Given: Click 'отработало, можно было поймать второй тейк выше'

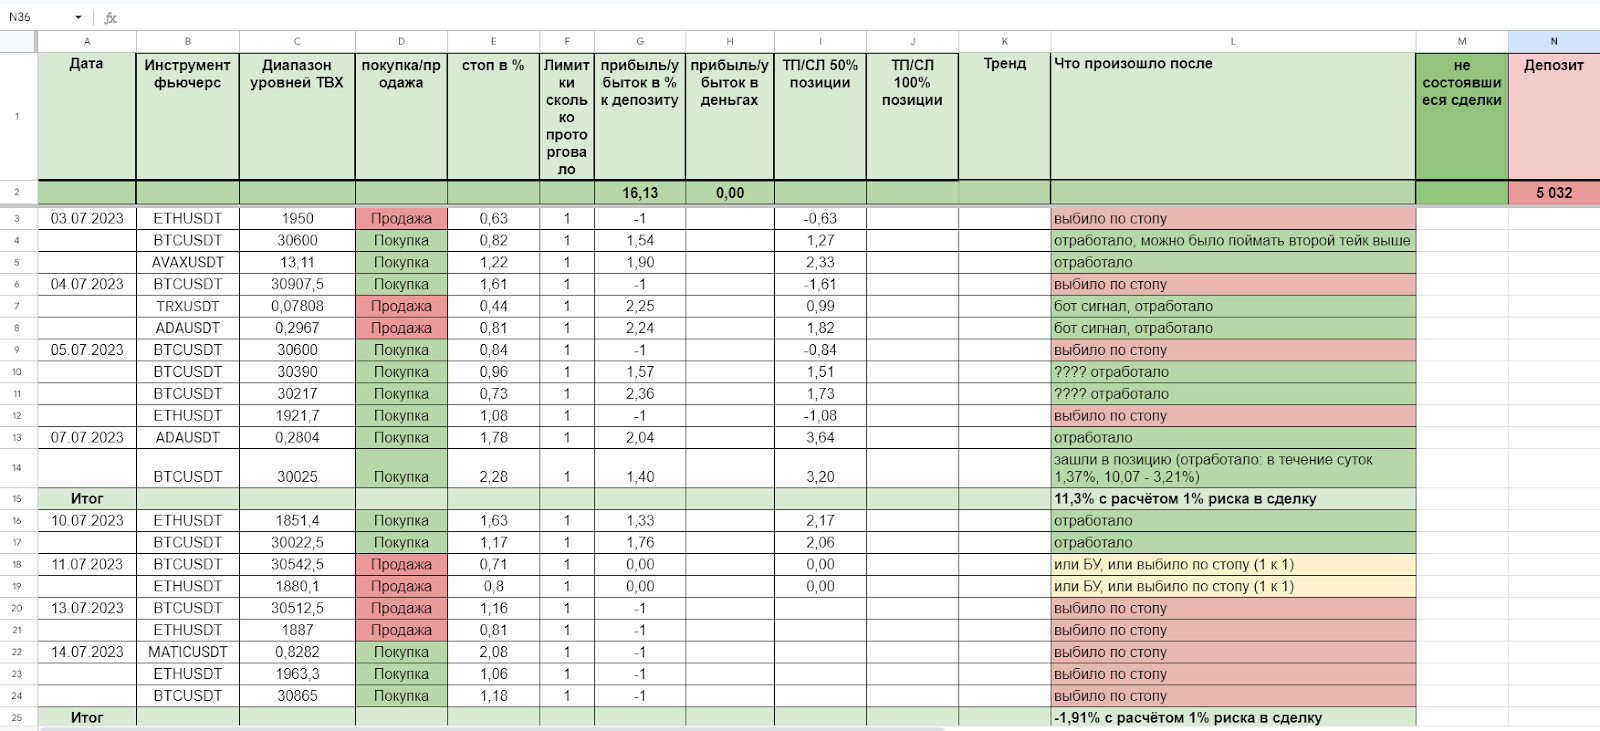Looking at the screenshot, I should 1233,240.
